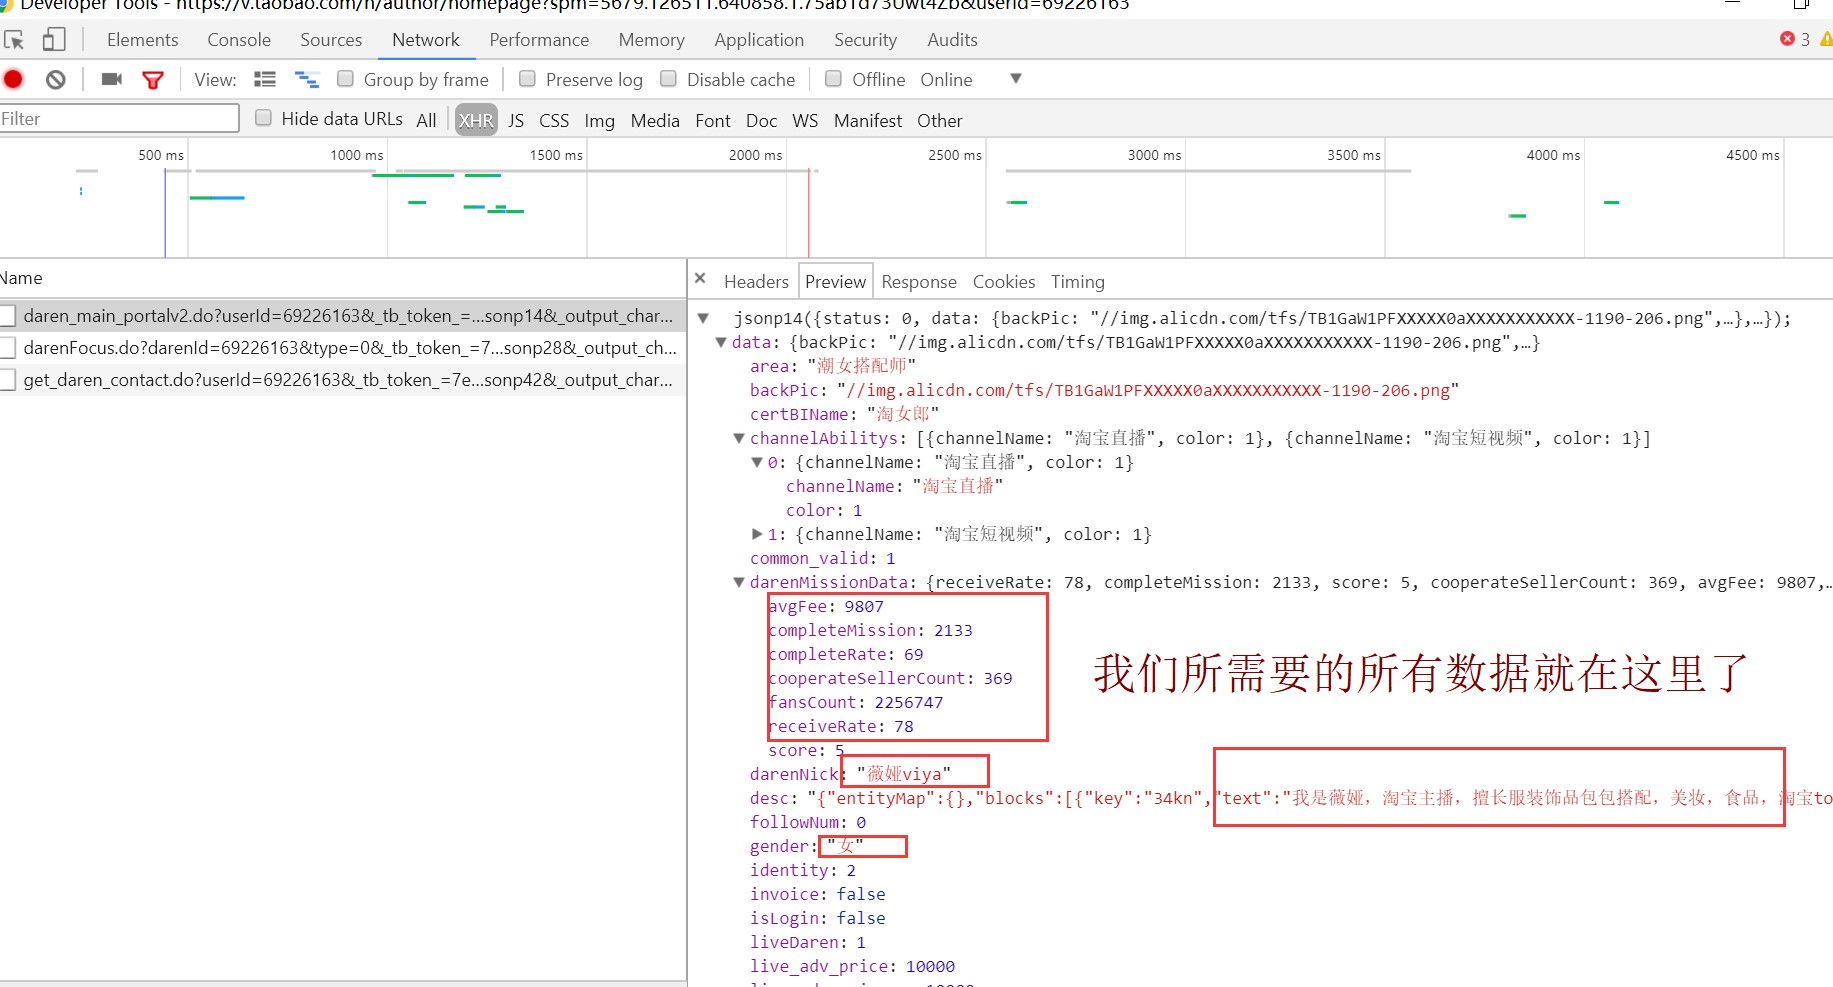Sort by the Name column header
This screenshot has height=987, width=1833.
(342, 278)
